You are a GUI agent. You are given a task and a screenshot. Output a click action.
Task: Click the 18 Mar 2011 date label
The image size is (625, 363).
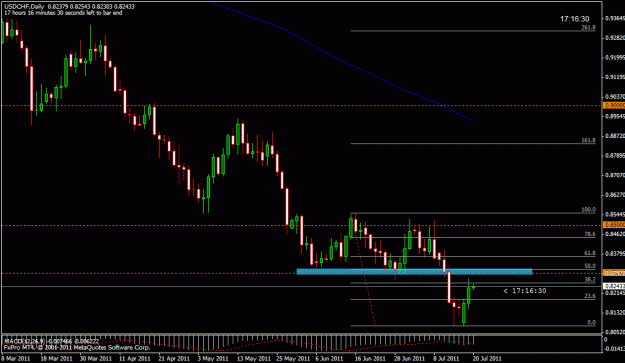coord(57,358)
